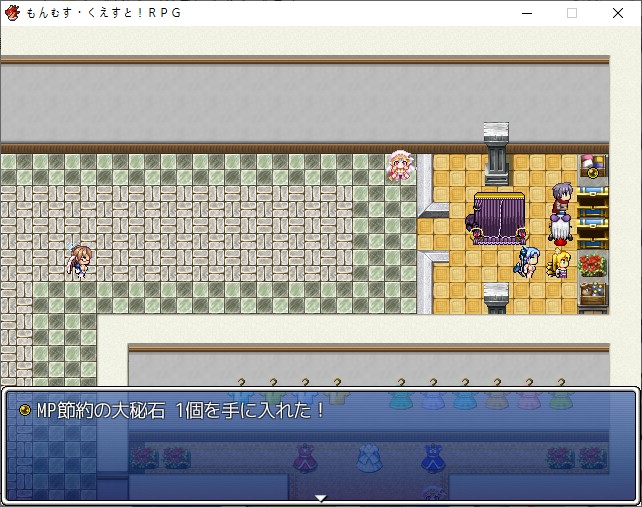Screen dimensions: 642x507
Task: Click the red flower box by the wall
Action: (592, 265)
